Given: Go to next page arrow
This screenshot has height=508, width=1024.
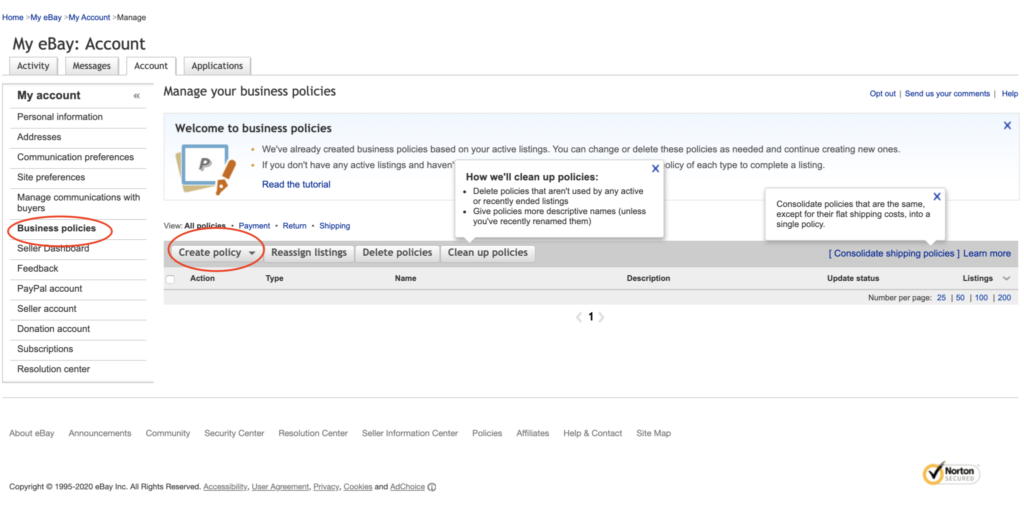Looking at the screenshot, I should (x=602, y=317).
